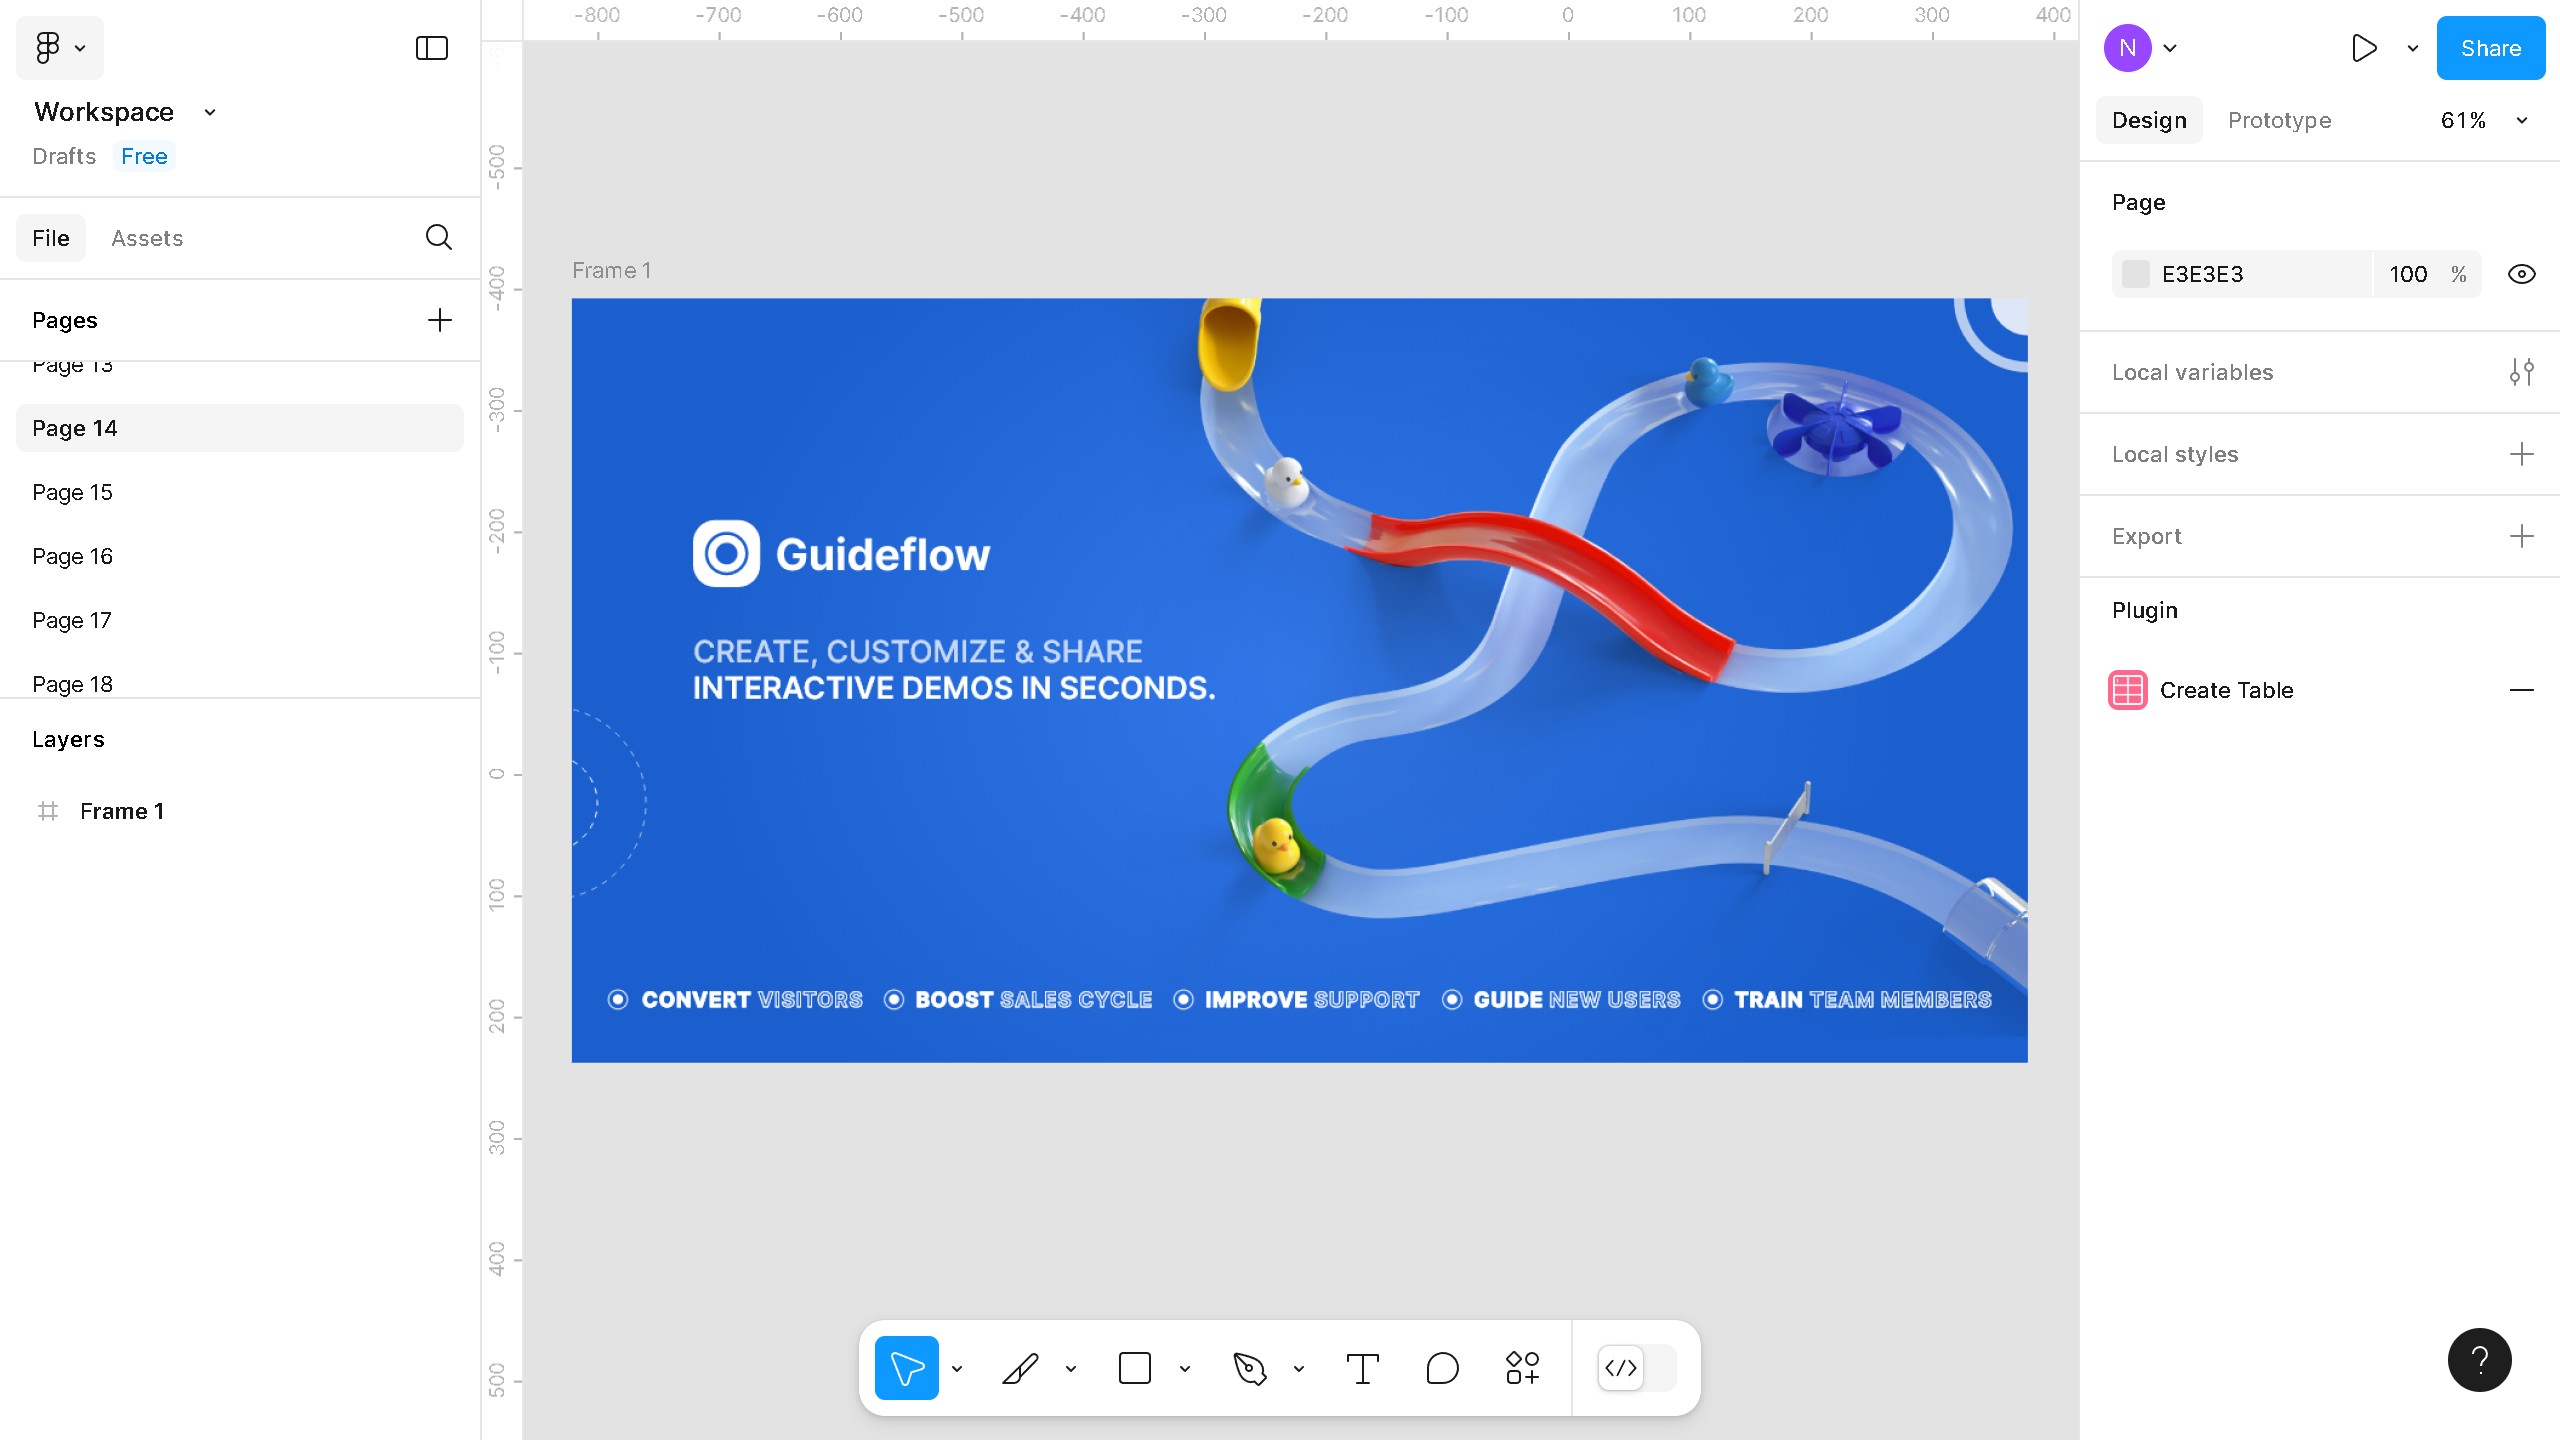The height and width of the screenshot is (1440, 2560).
Task: Click the Present play icon
Action: [x=2364, y=48]
